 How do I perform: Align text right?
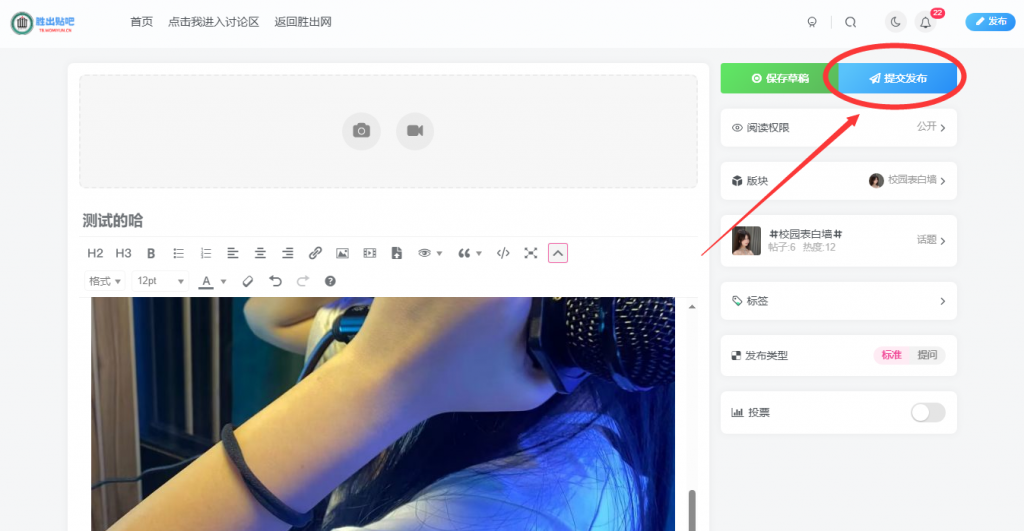[x=287, y=253]
